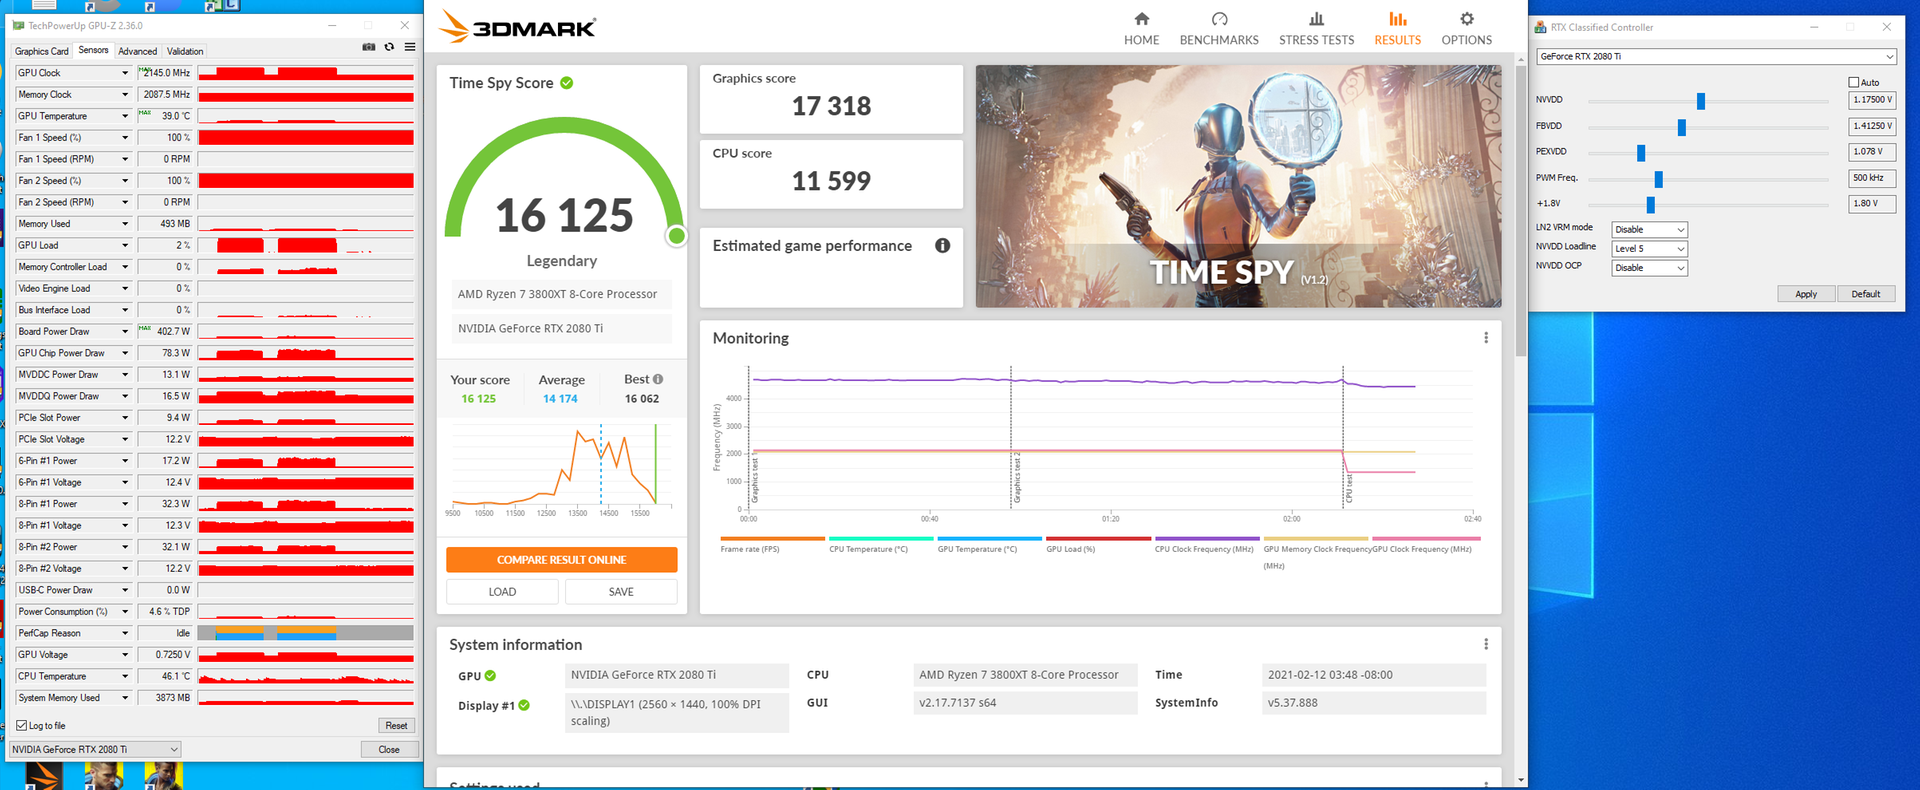The height and width of the screenshot is (790, 1920).
Task: Click the Time Spy hero image
Action: (1238, 186)
